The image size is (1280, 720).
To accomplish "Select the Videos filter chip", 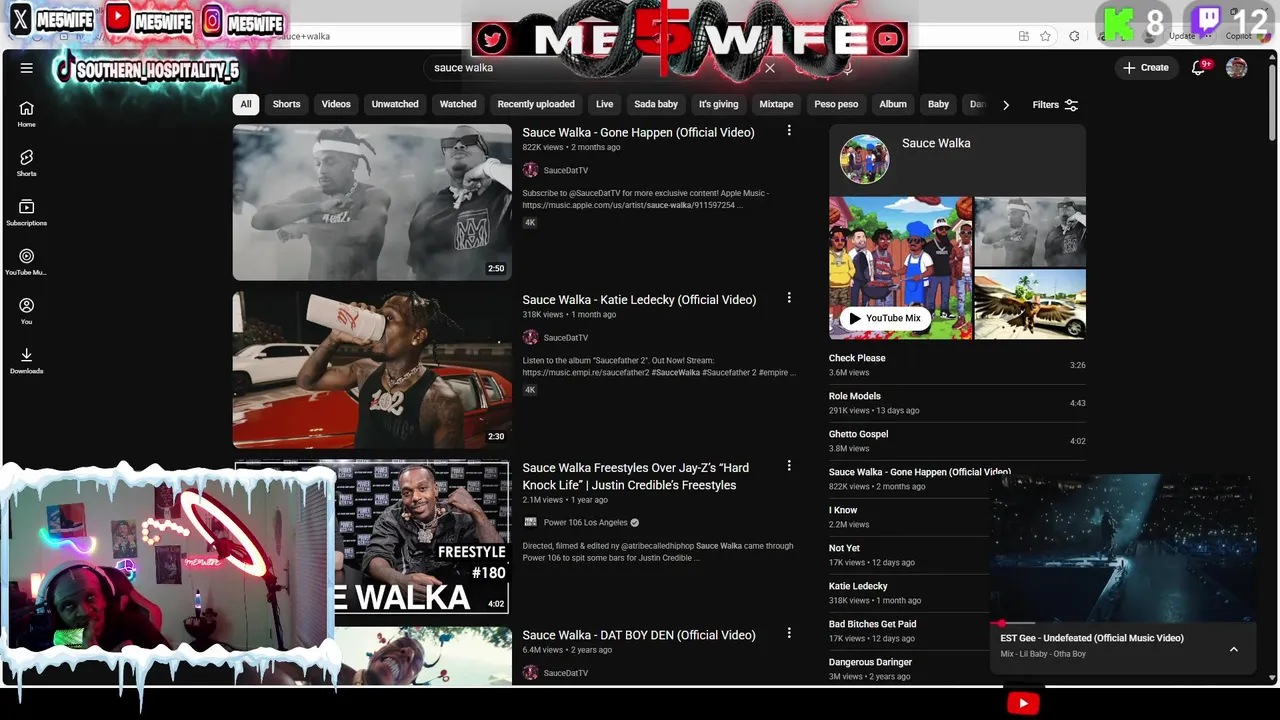I will click(336, 104).
